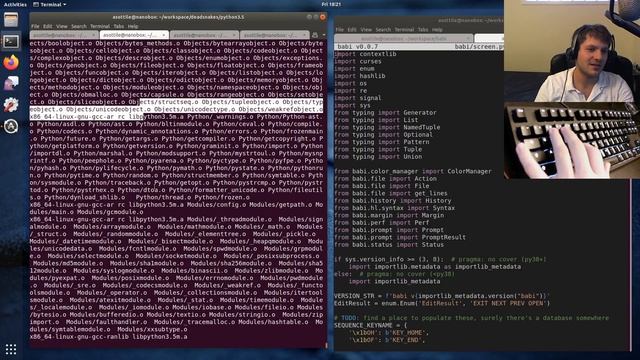Close the fourth tab in the left terminal
The height and width of the screenshot is (360, 640).
(x=304, y=35)
